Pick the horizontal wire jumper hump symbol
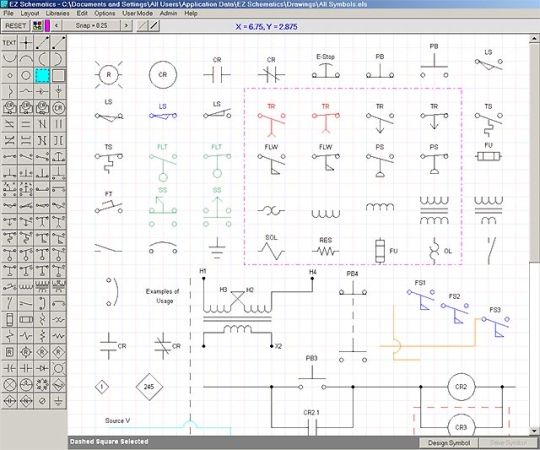 (x=25, y=92)
